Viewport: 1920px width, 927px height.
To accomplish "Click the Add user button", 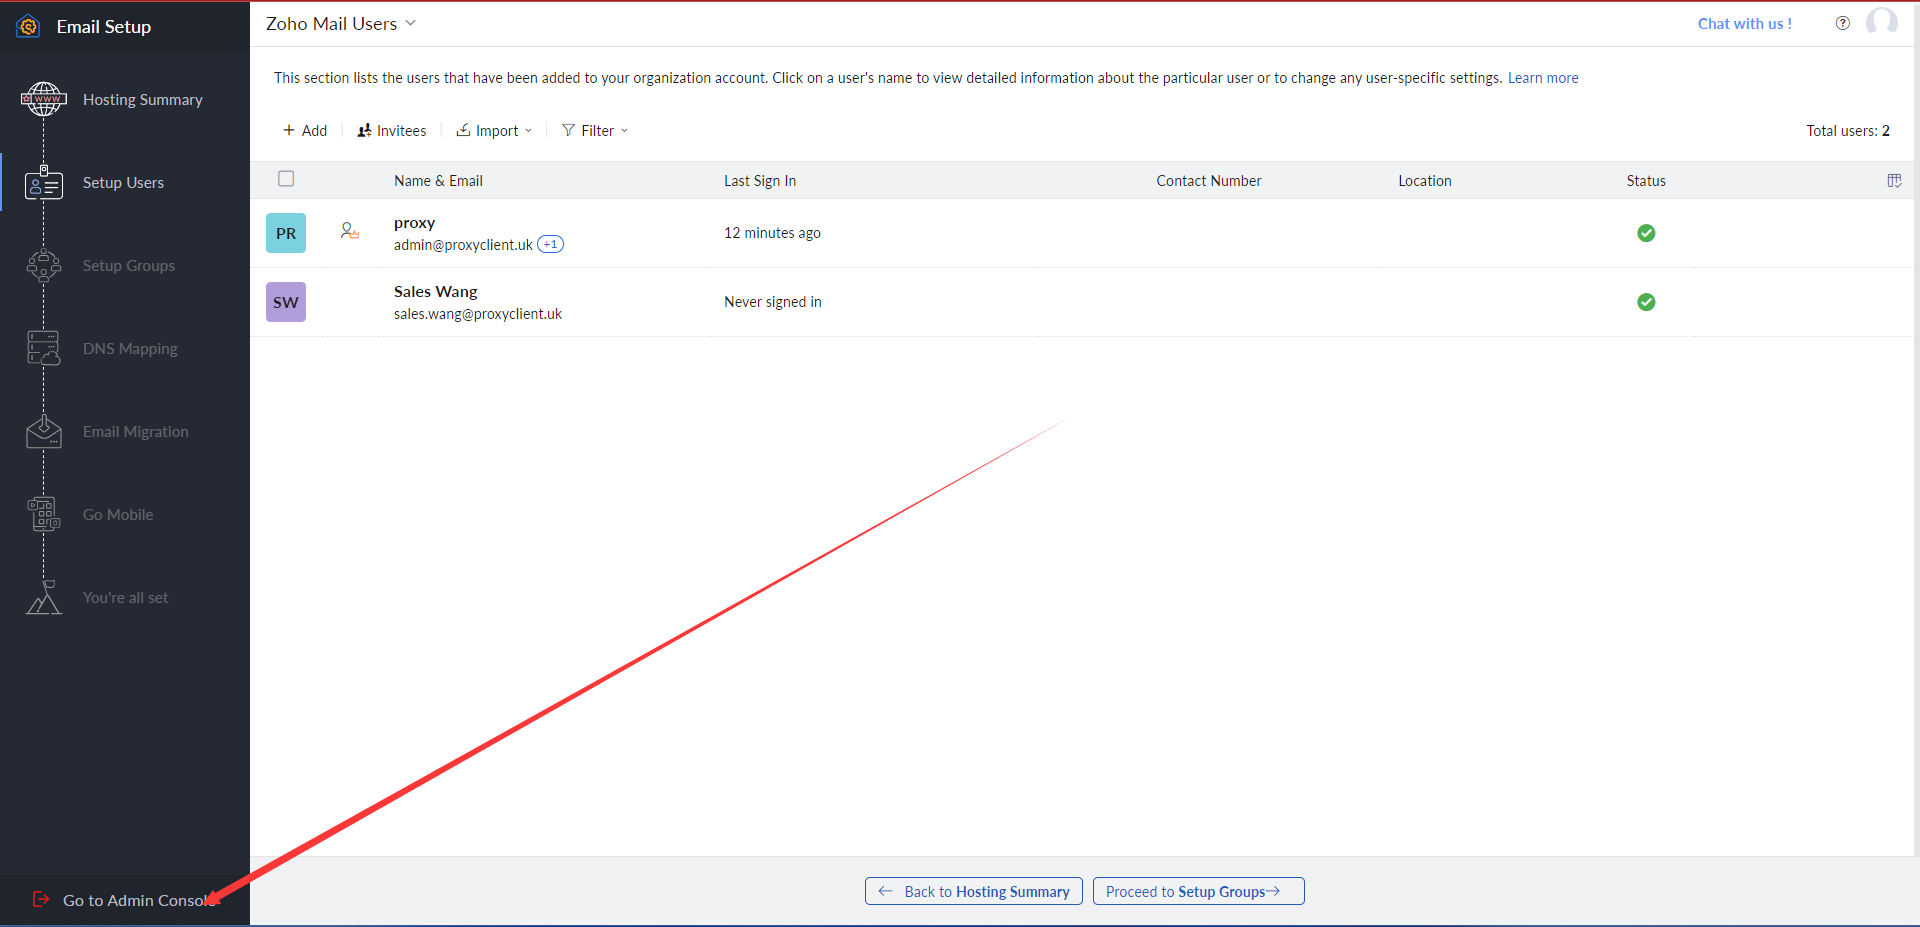I will pyautogui.click(x=305, y=131).
